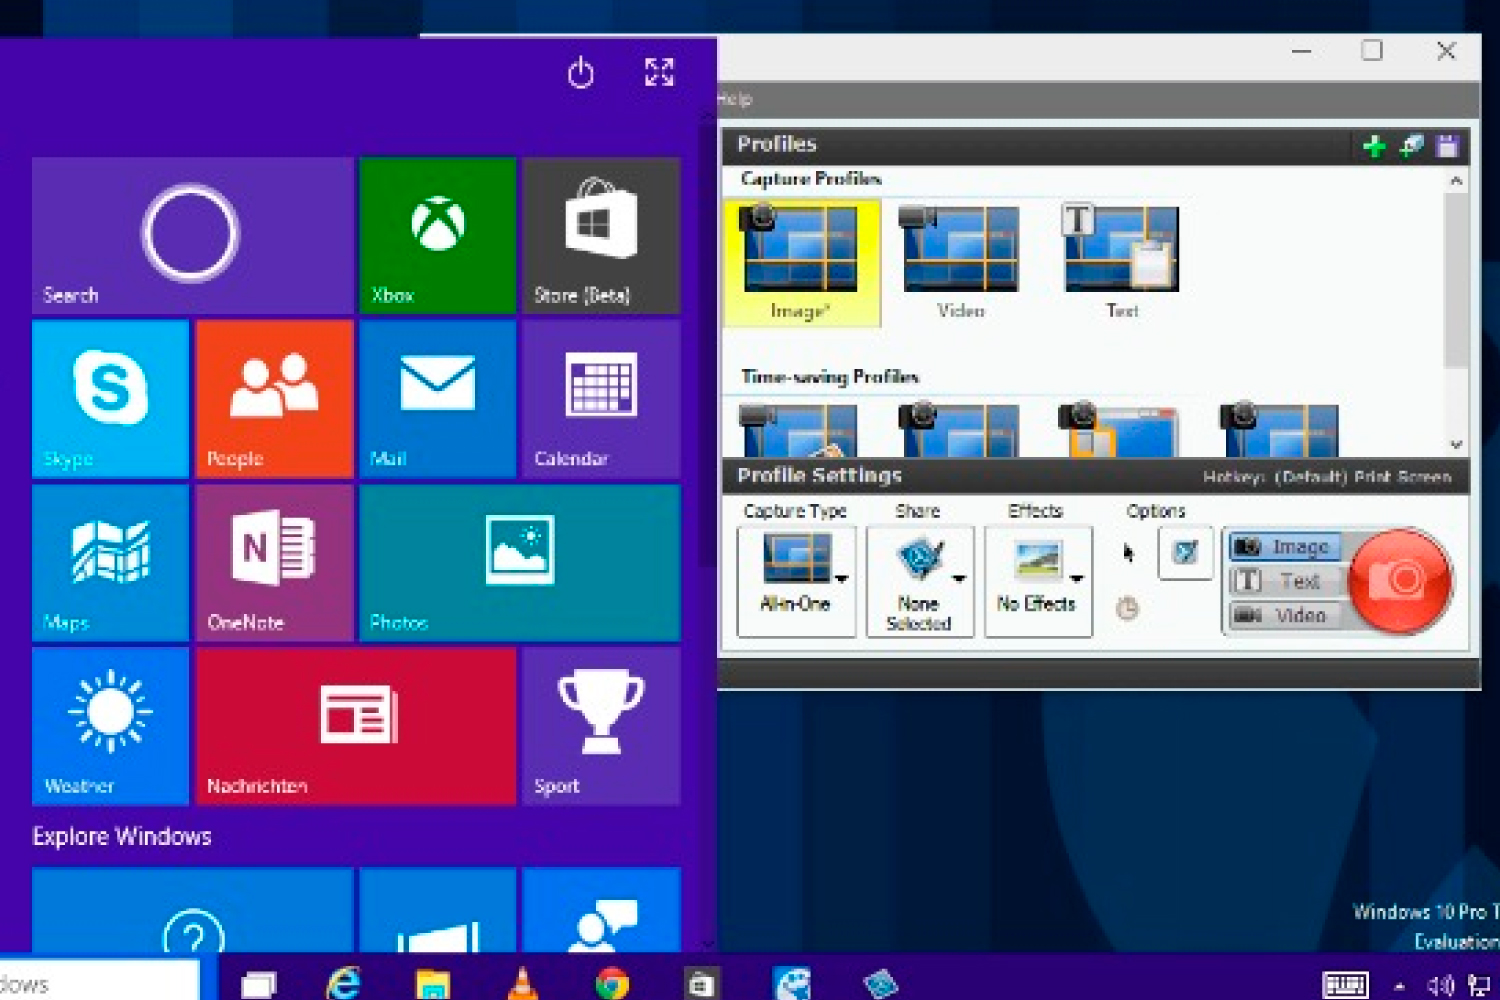Toggle the mouse cursor capture option

pyautogui.click(x=1128, y=553)
